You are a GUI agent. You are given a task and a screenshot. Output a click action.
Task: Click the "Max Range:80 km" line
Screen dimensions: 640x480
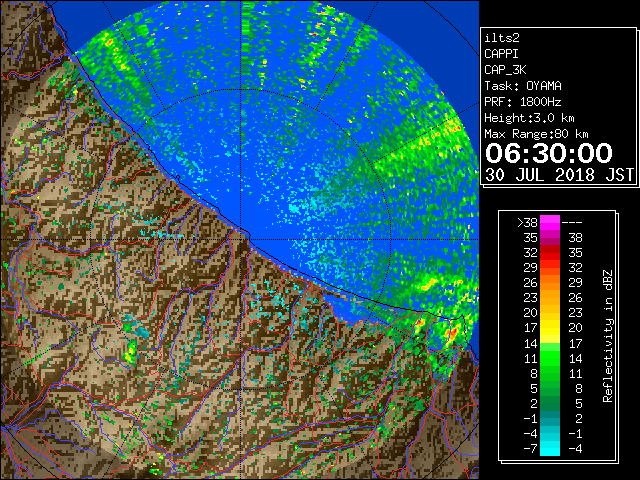(x=536, y=134)
